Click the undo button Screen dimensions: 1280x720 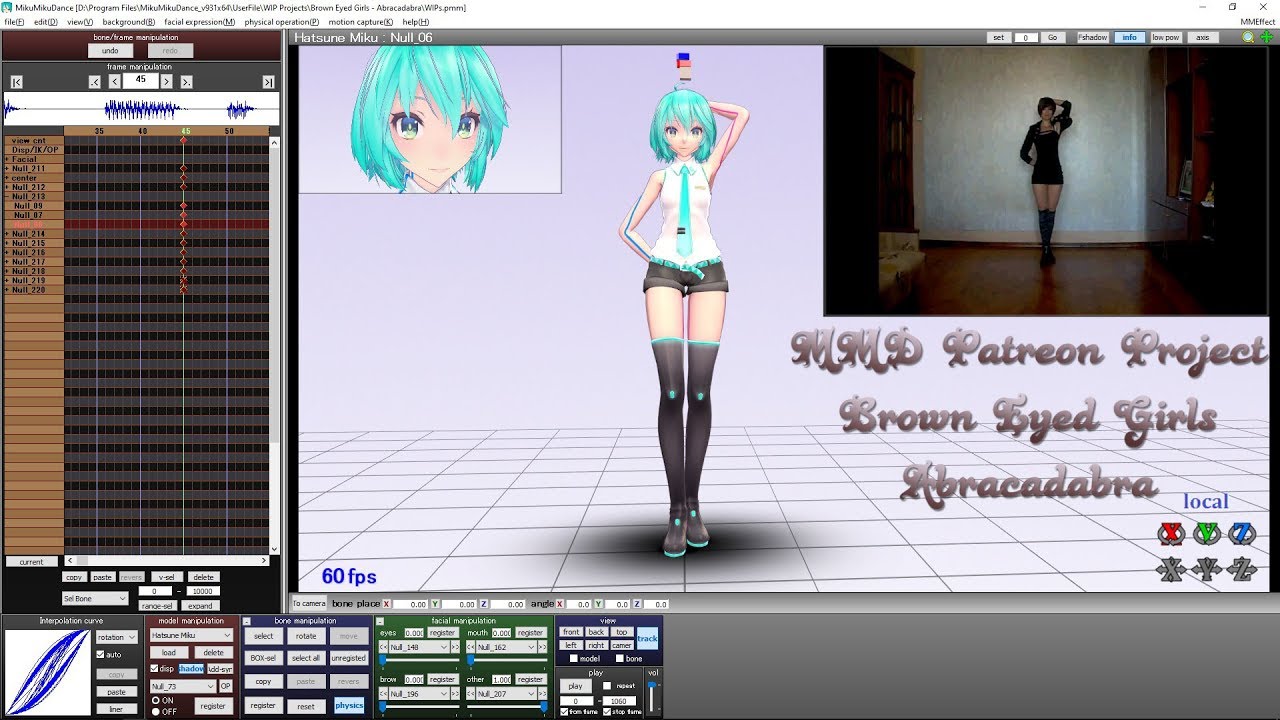coord(110,50)
